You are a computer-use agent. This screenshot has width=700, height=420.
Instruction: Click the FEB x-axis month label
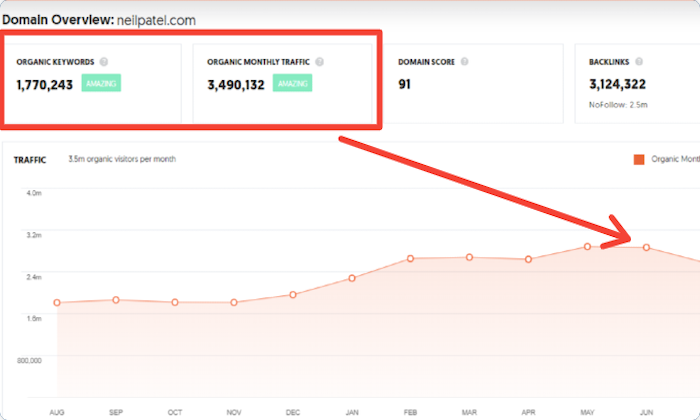point(410,412)
